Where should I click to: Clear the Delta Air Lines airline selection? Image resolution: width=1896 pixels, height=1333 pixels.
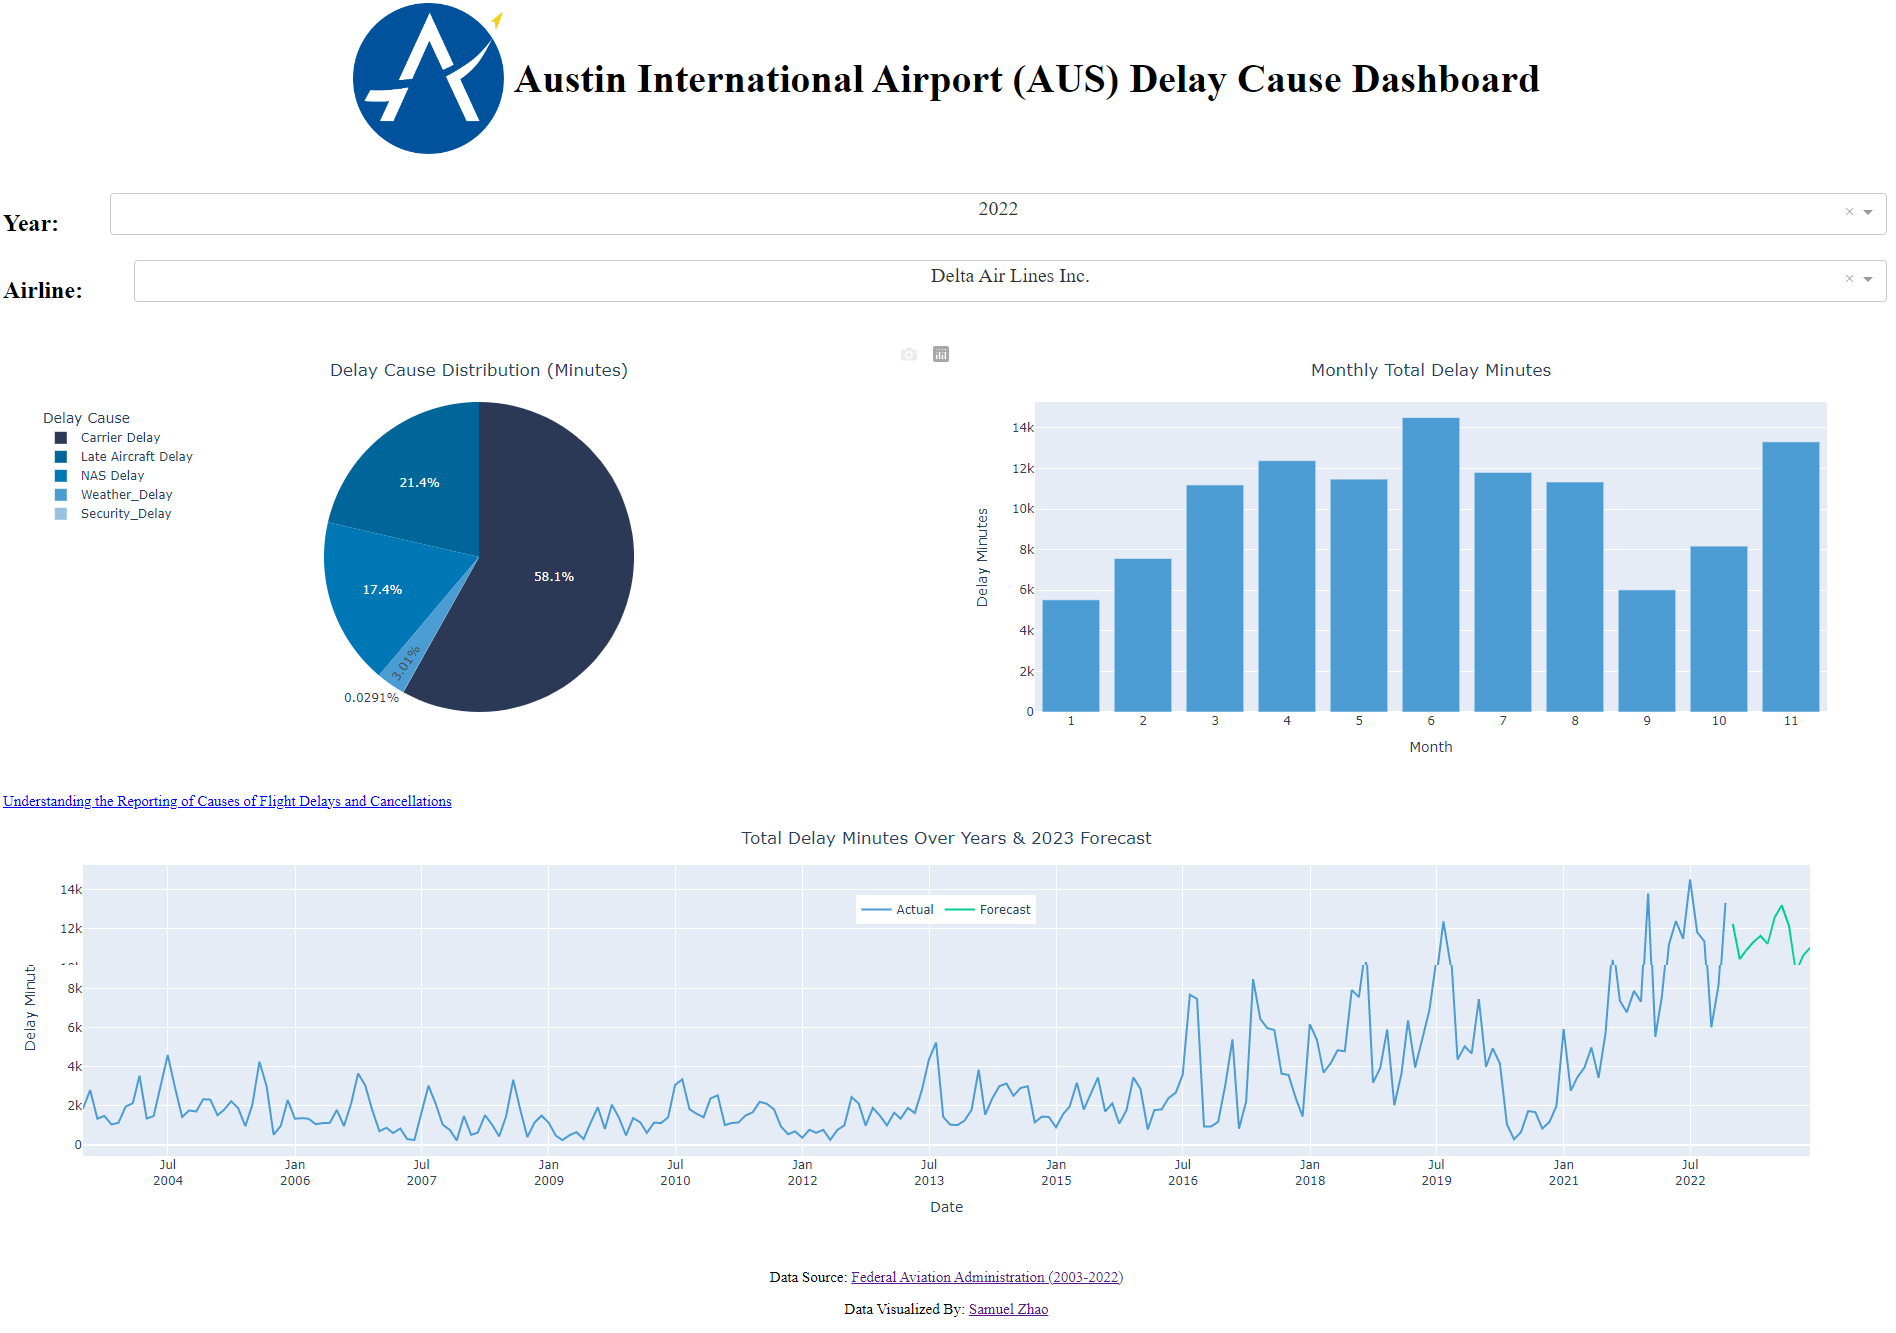[x=1848, y=280]
